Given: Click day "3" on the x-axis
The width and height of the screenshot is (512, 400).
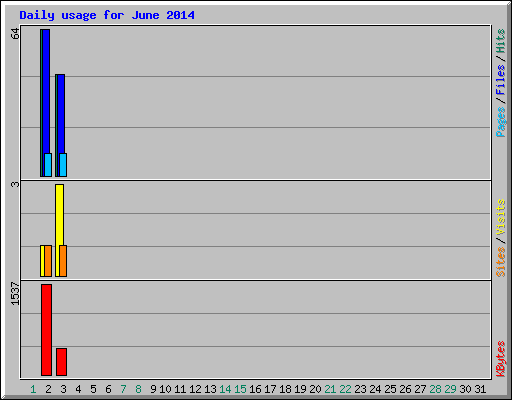Looking at the screenshot, I should coord(63,389).
